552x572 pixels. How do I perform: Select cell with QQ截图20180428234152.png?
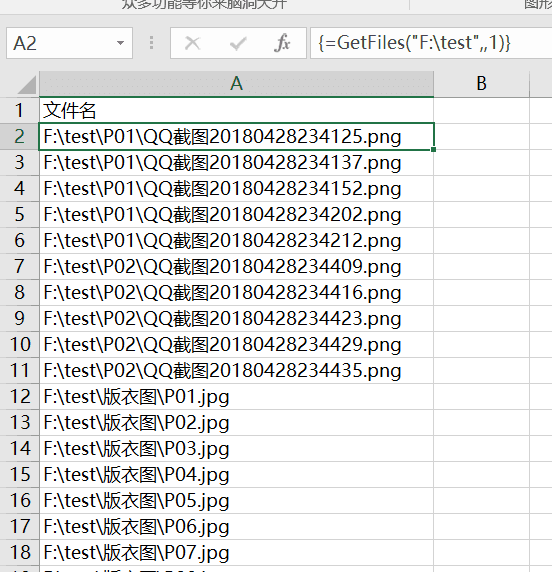pyautogui.click(x=236, y=189)
